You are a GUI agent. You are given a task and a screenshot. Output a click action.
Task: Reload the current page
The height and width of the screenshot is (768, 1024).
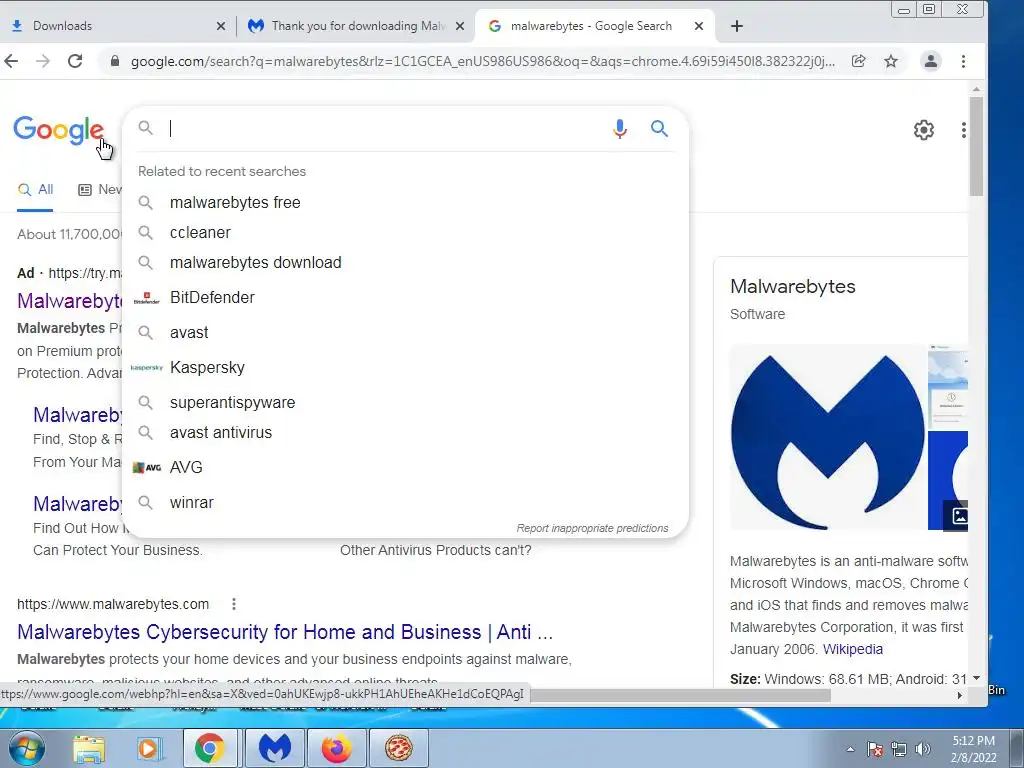point(75,61)
